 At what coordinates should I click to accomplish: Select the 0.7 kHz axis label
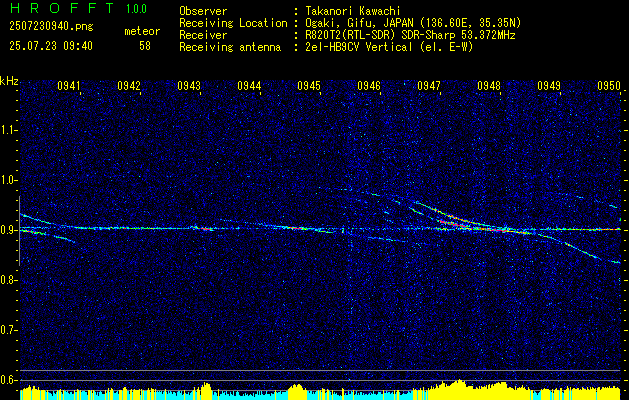[8, 330]
